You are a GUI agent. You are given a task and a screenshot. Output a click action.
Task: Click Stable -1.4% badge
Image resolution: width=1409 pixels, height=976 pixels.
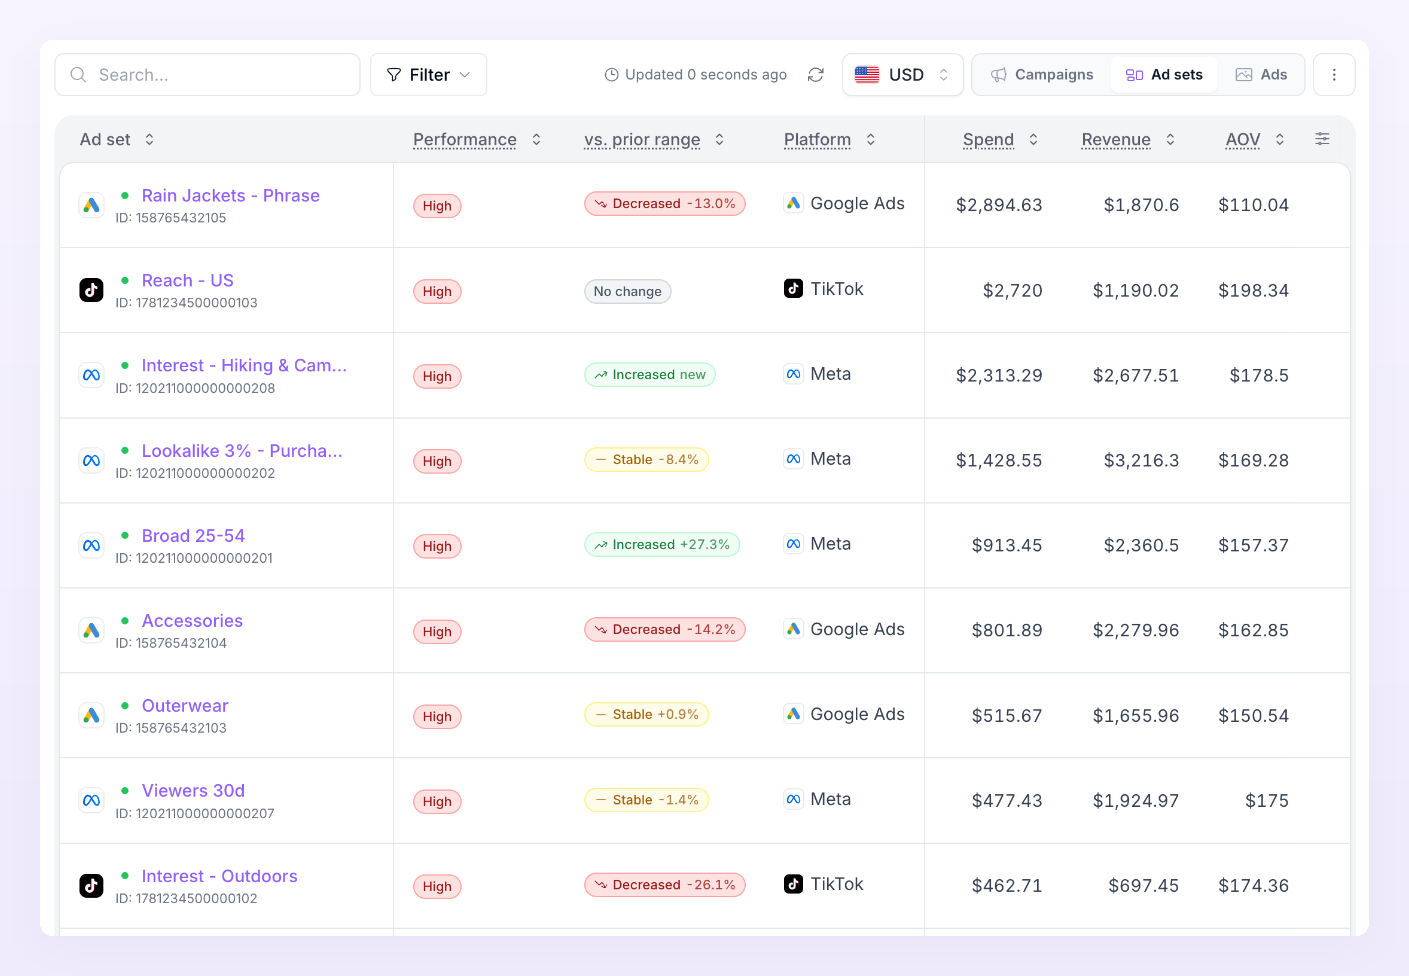647,800
